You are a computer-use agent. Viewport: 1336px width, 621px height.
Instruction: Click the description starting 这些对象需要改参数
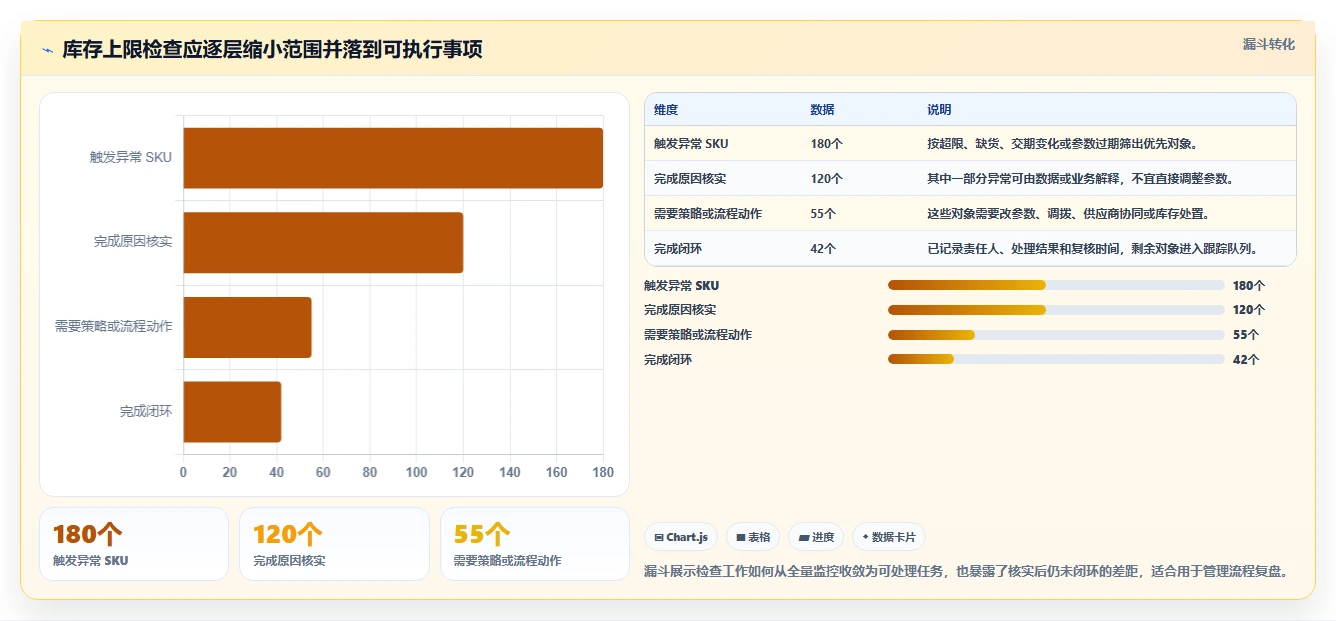click(x=1068, y=214)
